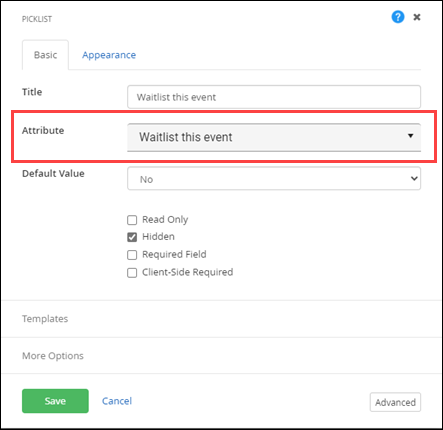This screenshot has width=443, height=430.
Task: Expand the More Options section
Action: pos(221,356)
